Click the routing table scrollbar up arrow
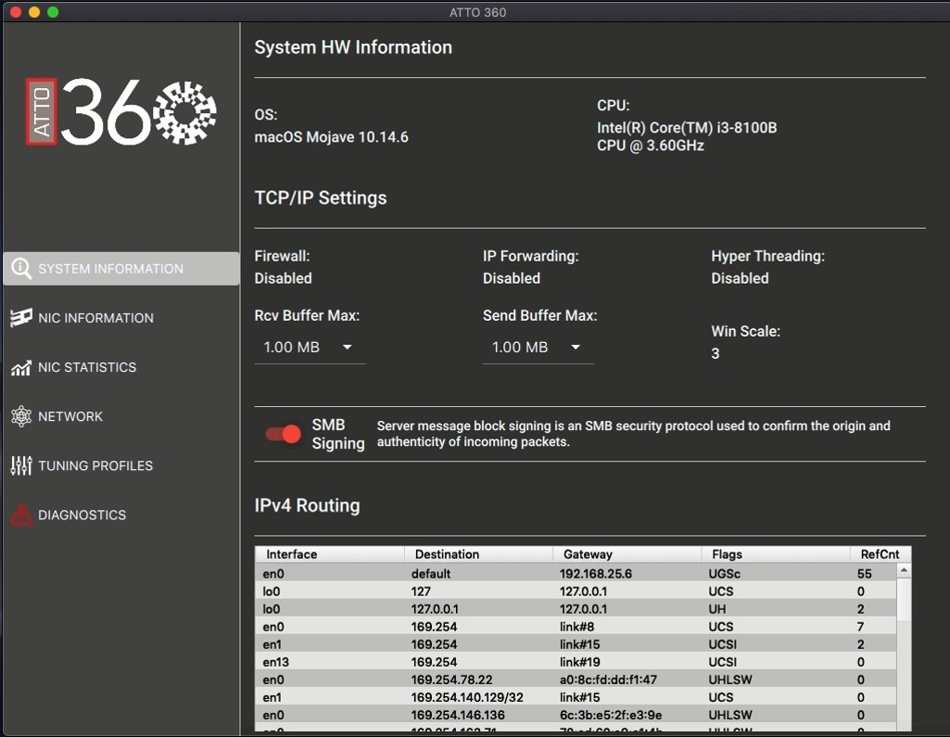Image resolution: width=950 pixels, height=737 pixels. [x=903, y=571]
